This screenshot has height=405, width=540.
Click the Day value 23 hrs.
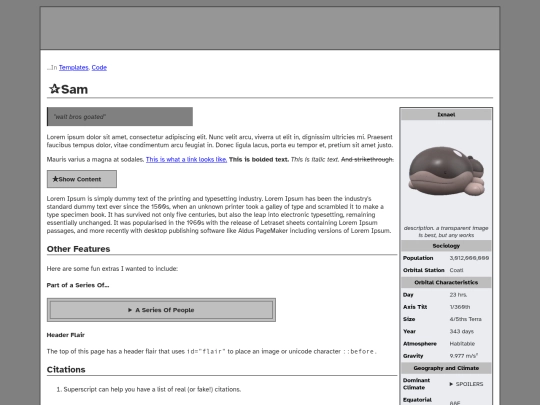pos(458,295)
